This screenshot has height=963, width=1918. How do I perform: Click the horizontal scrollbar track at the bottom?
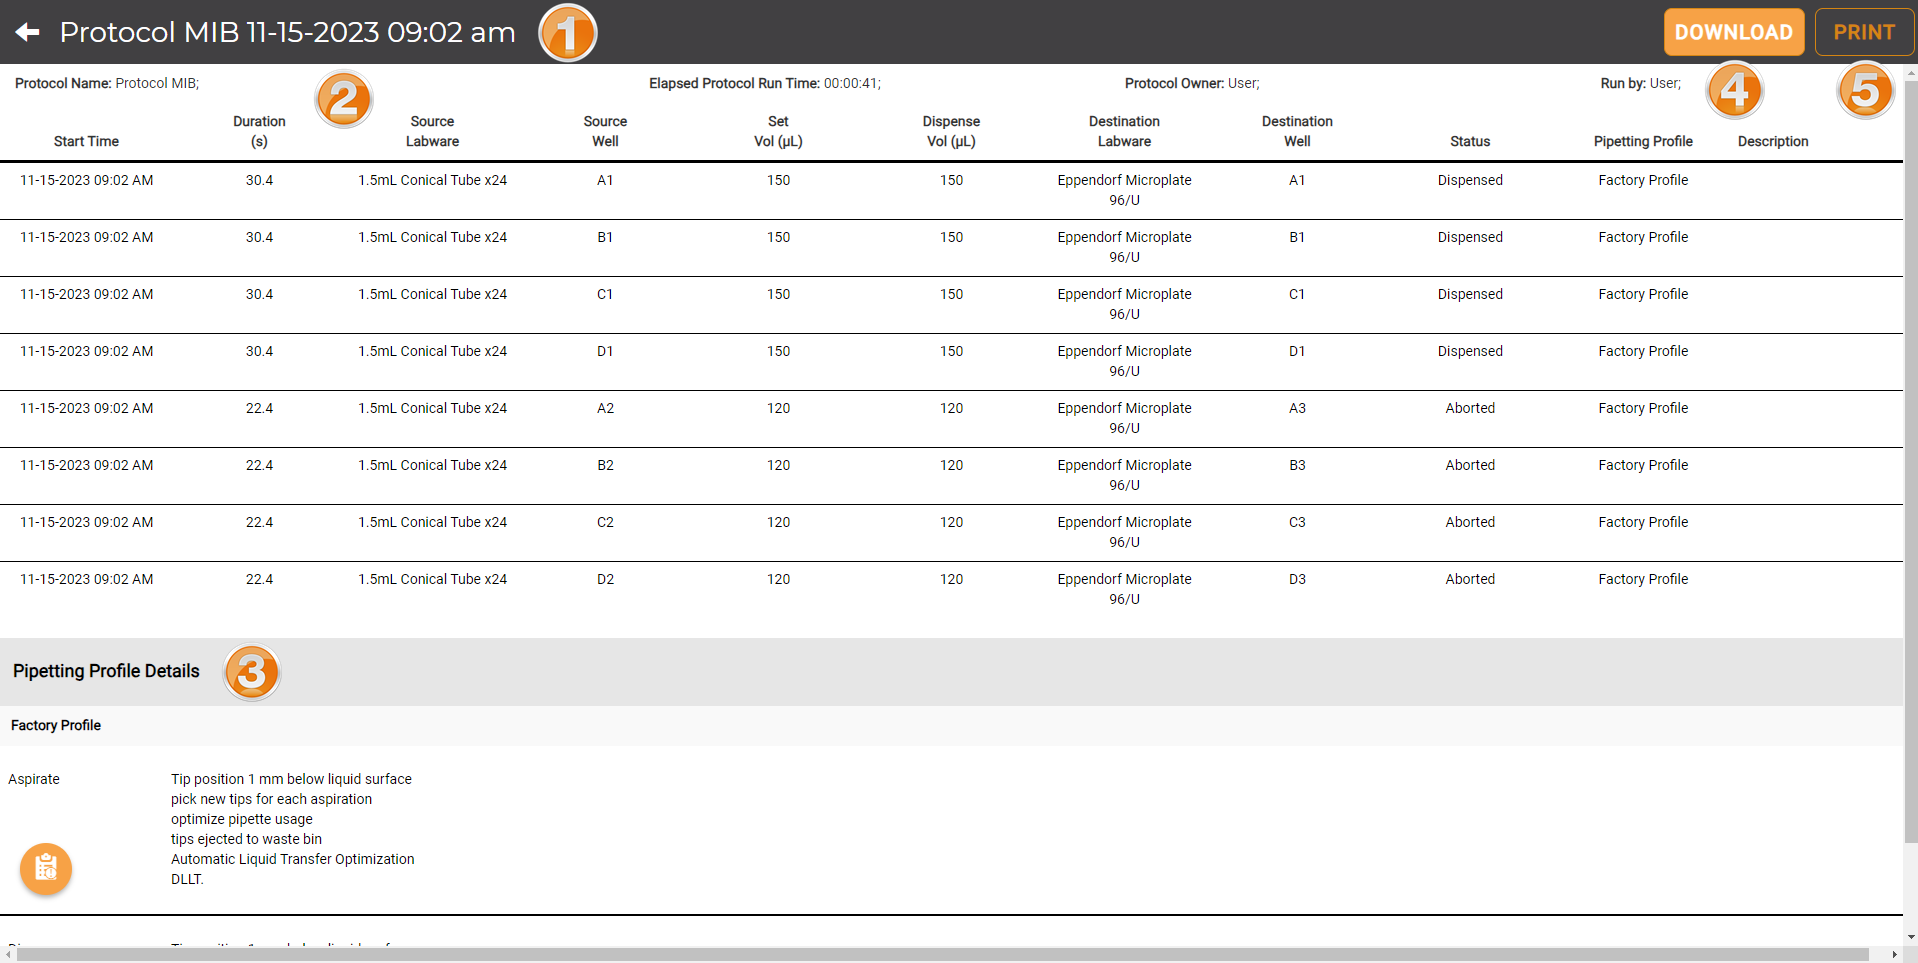point(940,955)
